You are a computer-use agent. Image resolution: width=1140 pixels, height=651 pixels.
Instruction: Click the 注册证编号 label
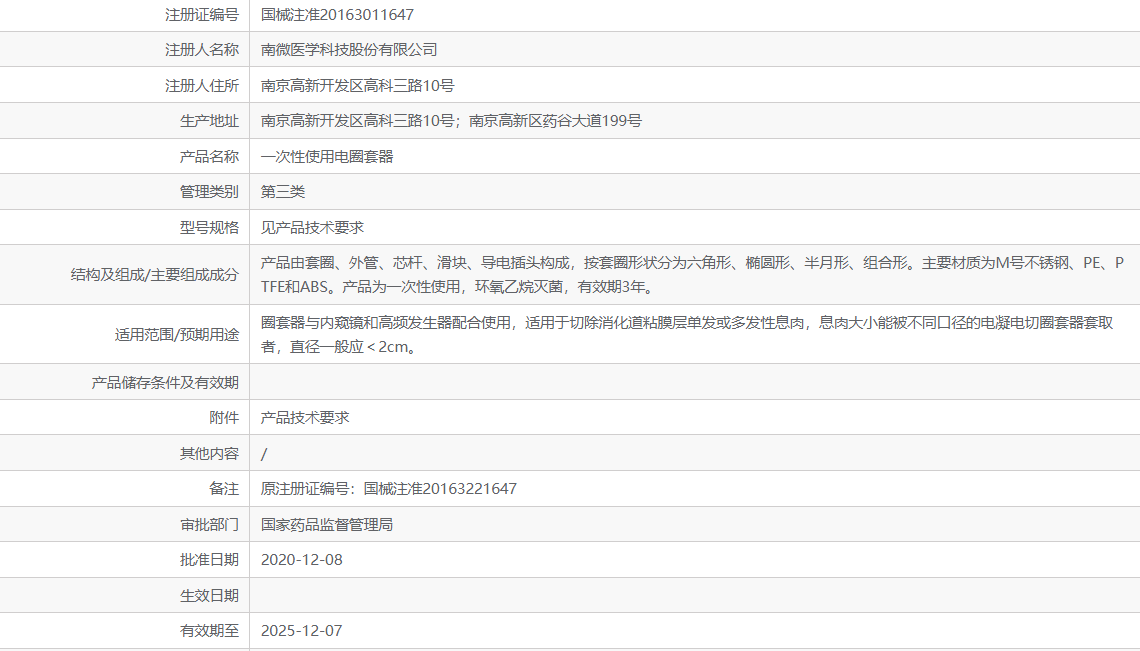(x=201, y=15)
